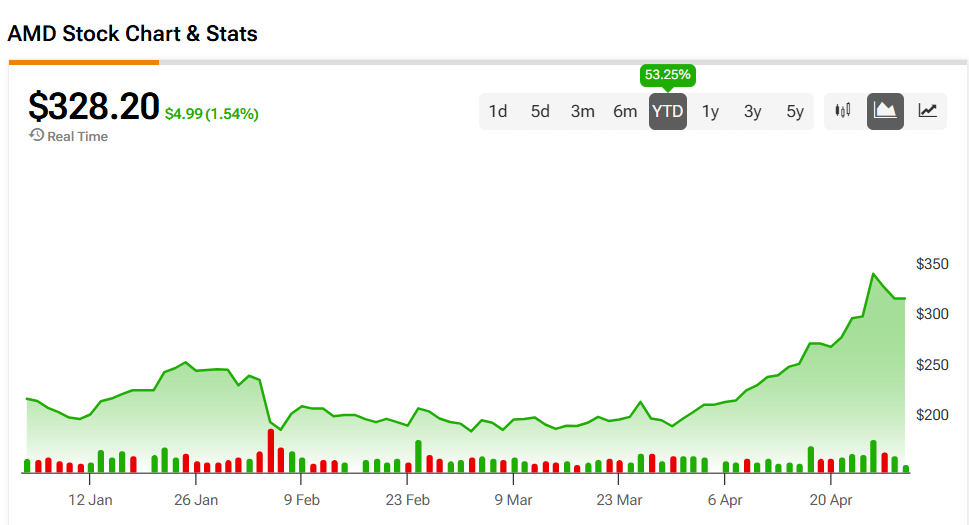Click the AMD Stock Chart & Stats heading
Viewport: 969px width, 525px height.
pyautogui.click(x=132, y=34)
